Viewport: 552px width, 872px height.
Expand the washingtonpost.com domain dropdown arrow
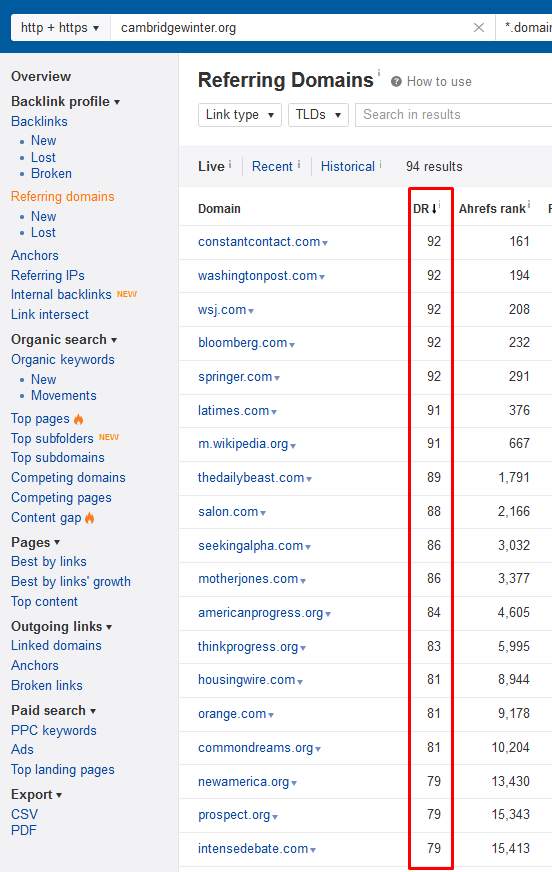(322, 277)
